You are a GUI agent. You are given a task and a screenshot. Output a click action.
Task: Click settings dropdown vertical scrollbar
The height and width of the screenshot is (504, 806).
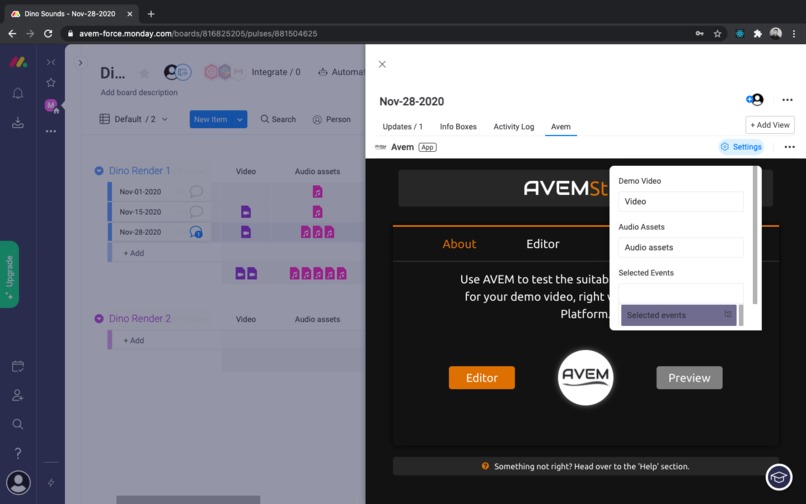click(x=755, y=235)
